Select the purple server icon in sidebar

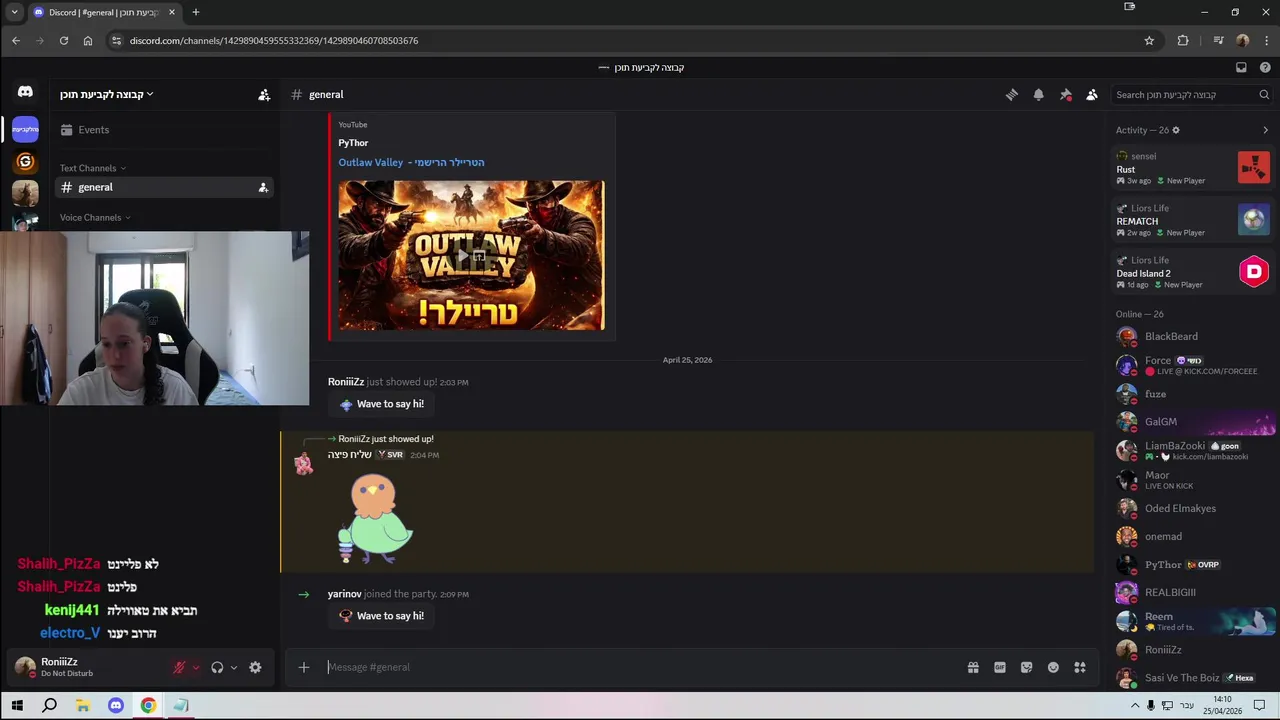(x=25, y=129)
